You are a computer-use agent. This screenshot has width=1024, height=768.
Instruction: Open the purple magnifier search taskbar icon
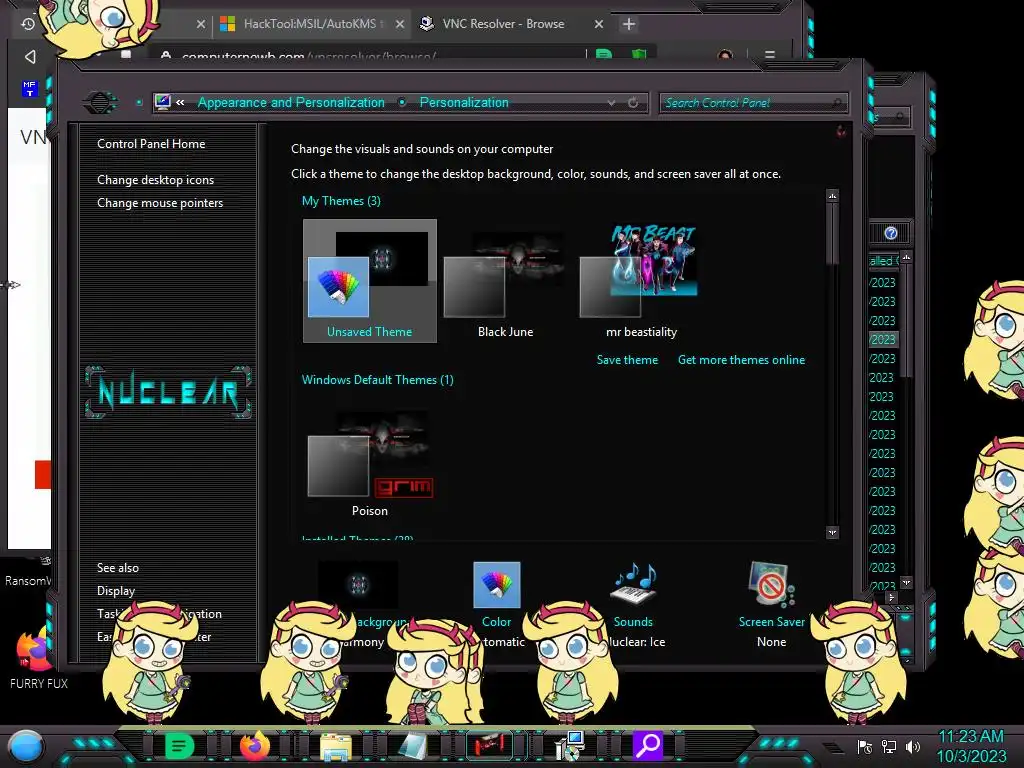pos(648,745)
